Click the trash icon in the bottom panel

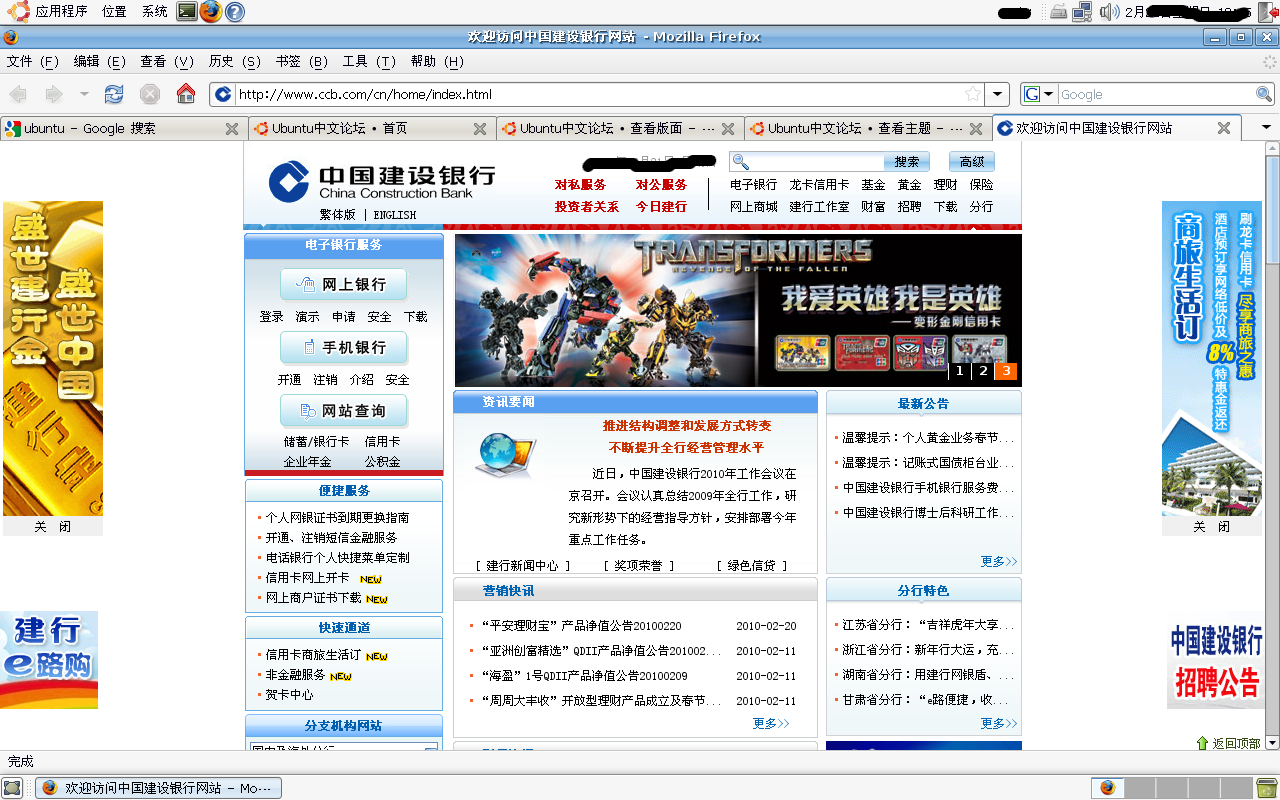1267,787
